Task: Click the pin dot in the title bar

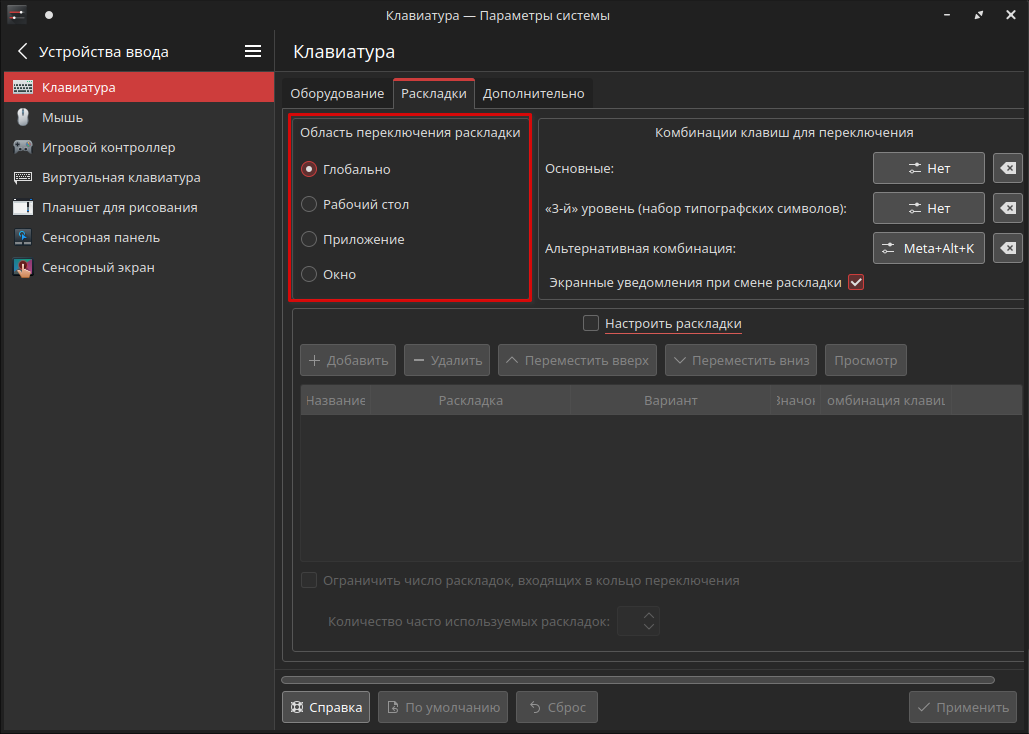Action: 49,14
